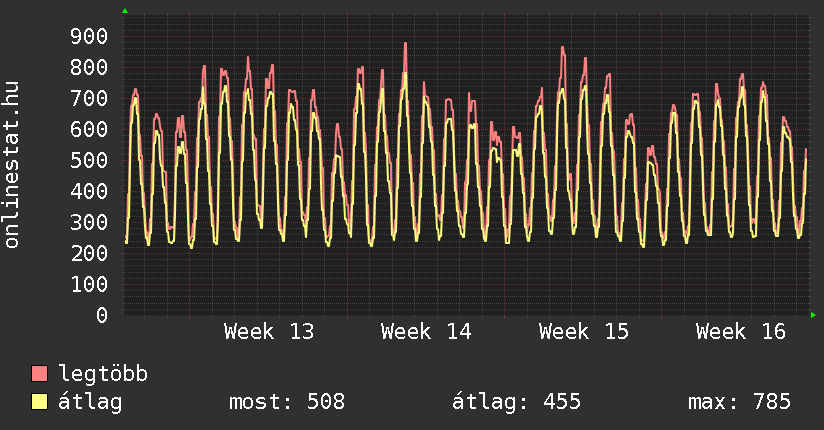
Task: Click the yellow átlag legend swatch
Action: coord(39,402)
